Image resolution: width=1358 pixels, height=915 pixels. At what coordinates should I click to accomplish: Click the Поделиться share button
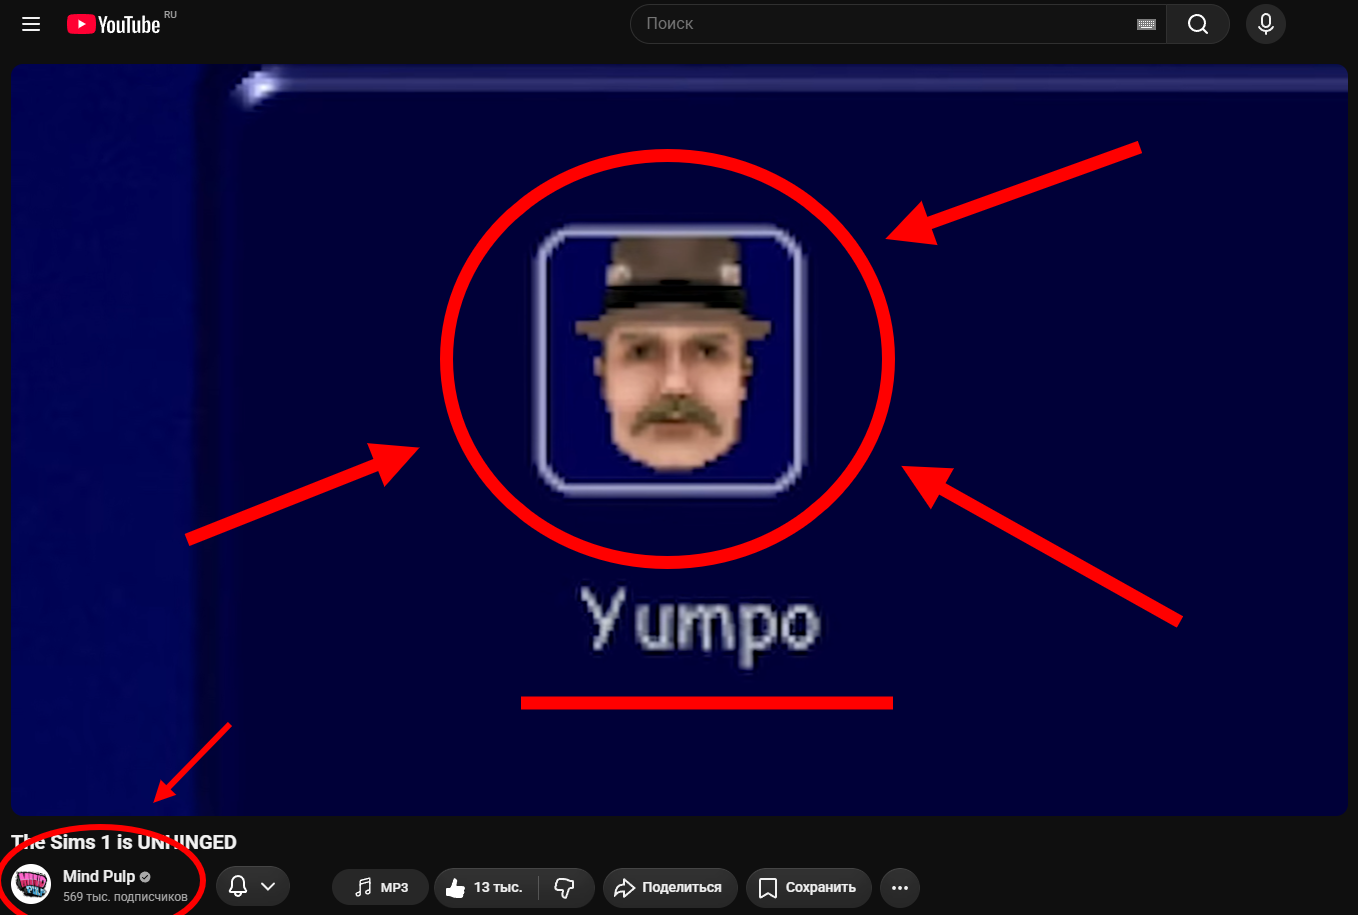tap(669, 887)
